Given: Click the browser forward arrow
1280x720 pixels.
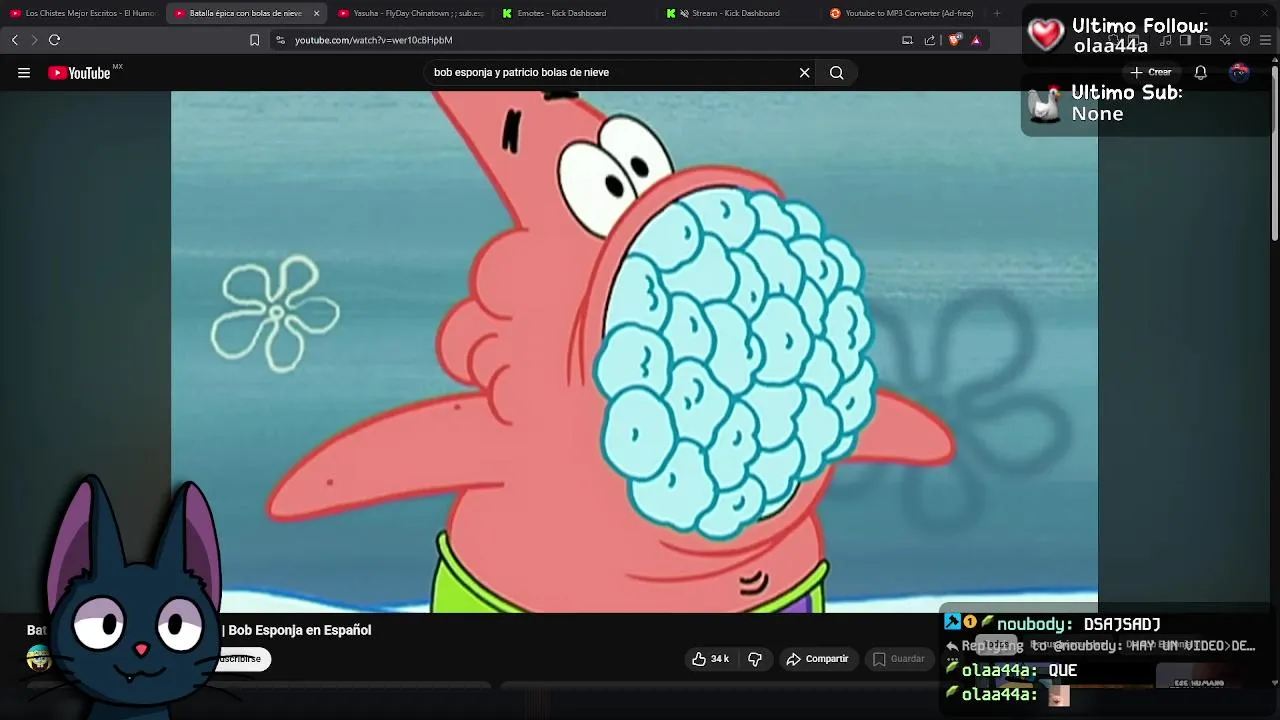Looking at the screenshot, I should coord(34,40).
